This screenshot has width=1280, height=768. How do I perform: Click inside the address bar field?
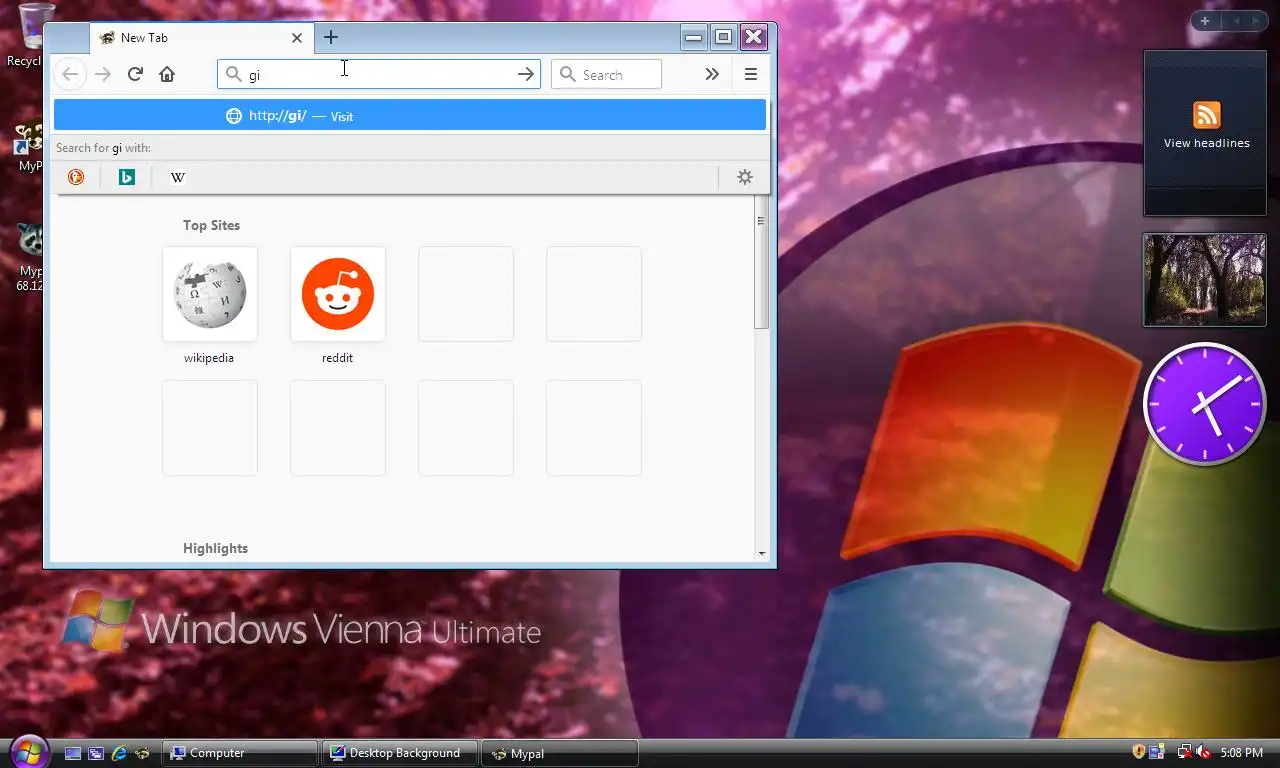380,74
